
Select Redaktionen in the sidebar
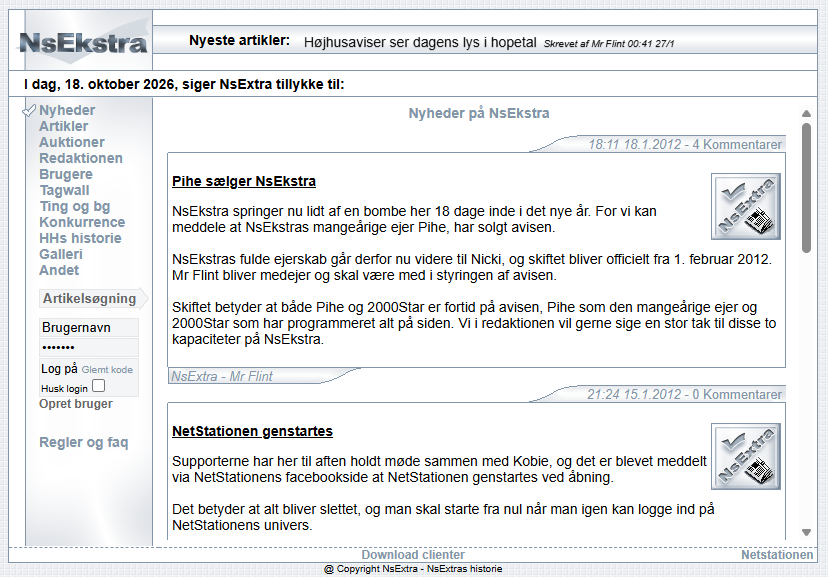(81, 158)
